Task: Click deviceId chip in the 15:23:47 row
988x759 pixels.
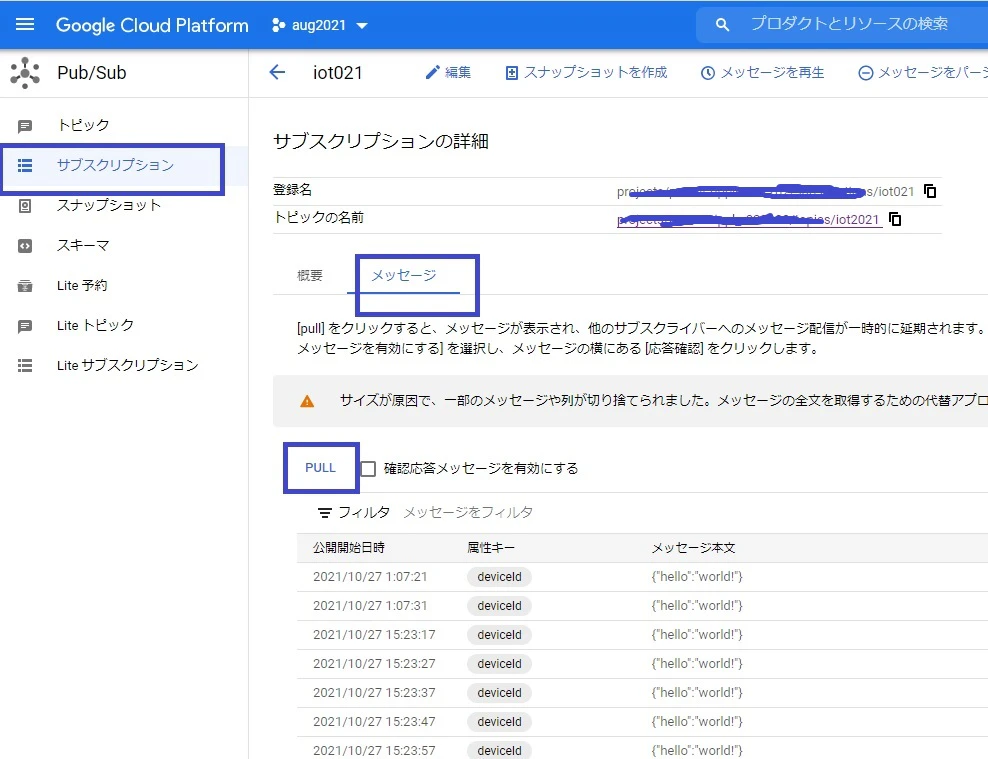Action: [499, 722]
